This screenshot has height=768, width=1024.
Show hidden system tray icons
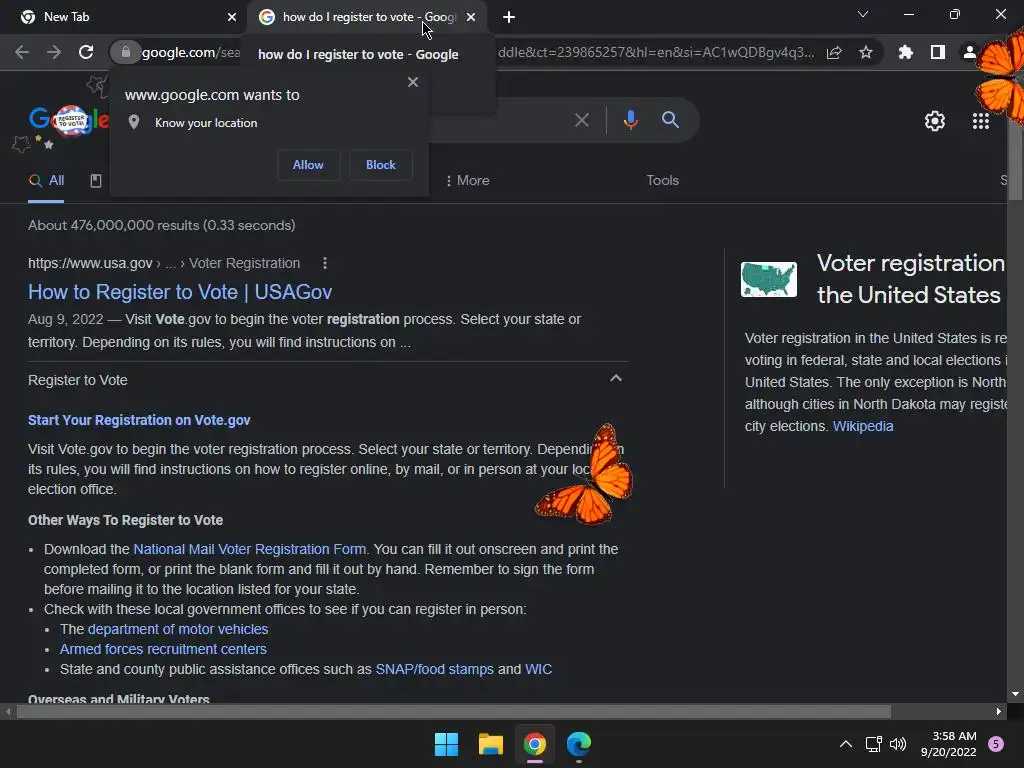pos(845,744)
